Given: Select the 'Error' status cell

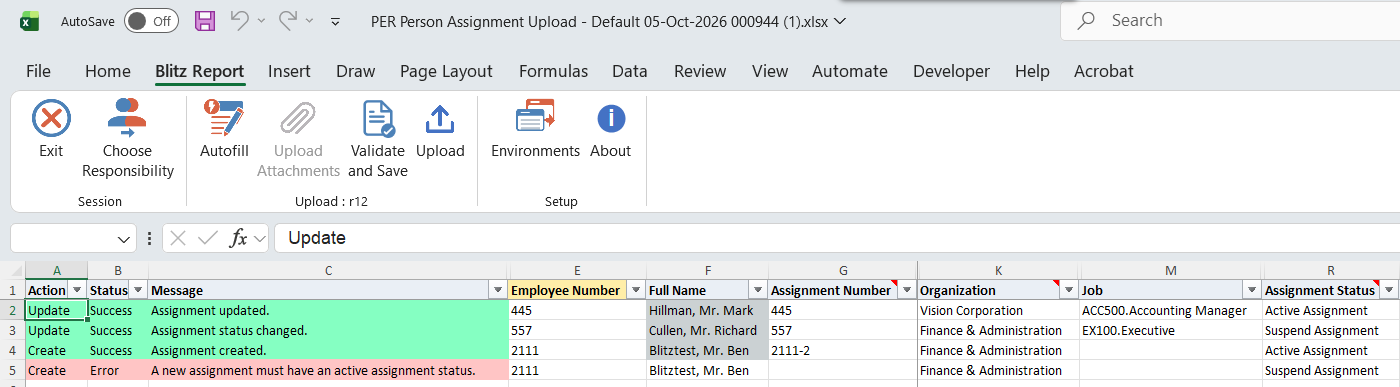Looking at the screenshot, I should pos(118,370).
